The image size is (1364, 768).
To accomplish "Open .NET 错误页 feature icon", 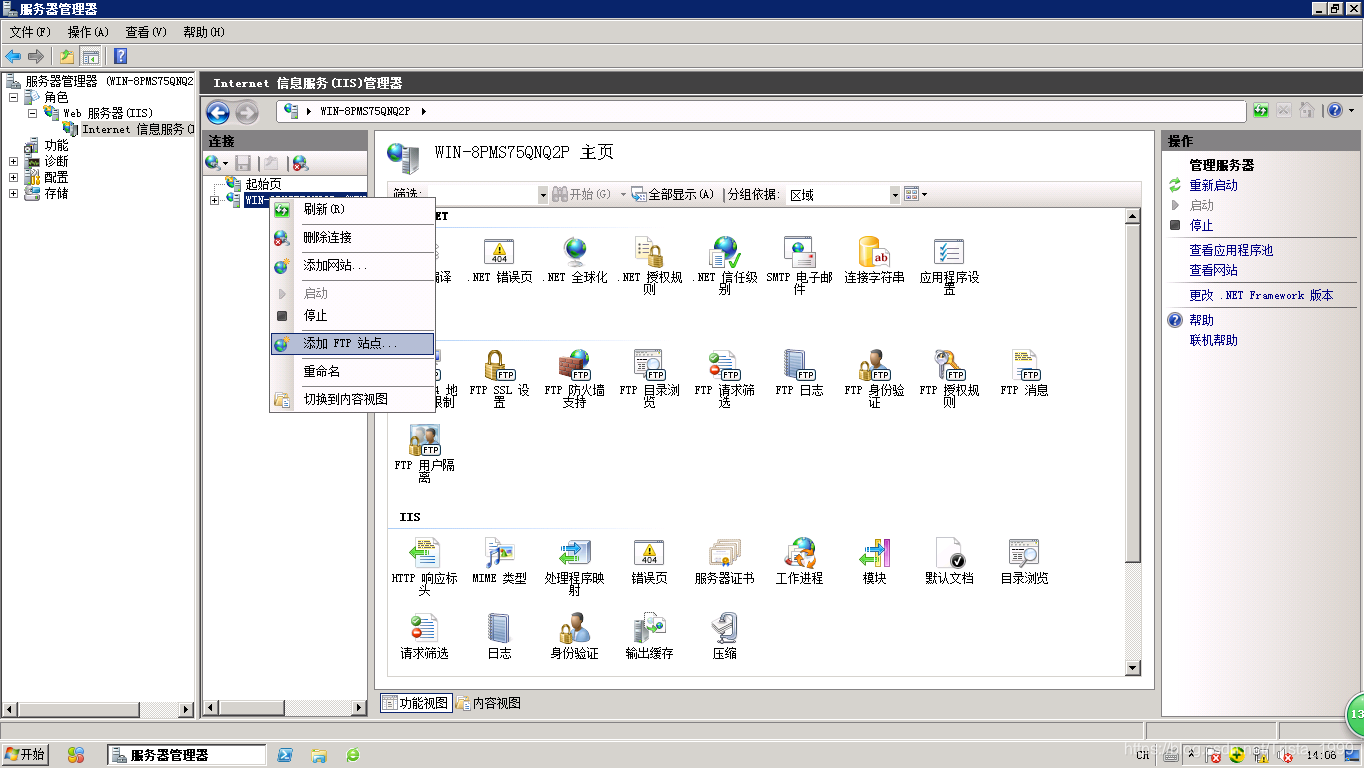I will pos(499,251).
